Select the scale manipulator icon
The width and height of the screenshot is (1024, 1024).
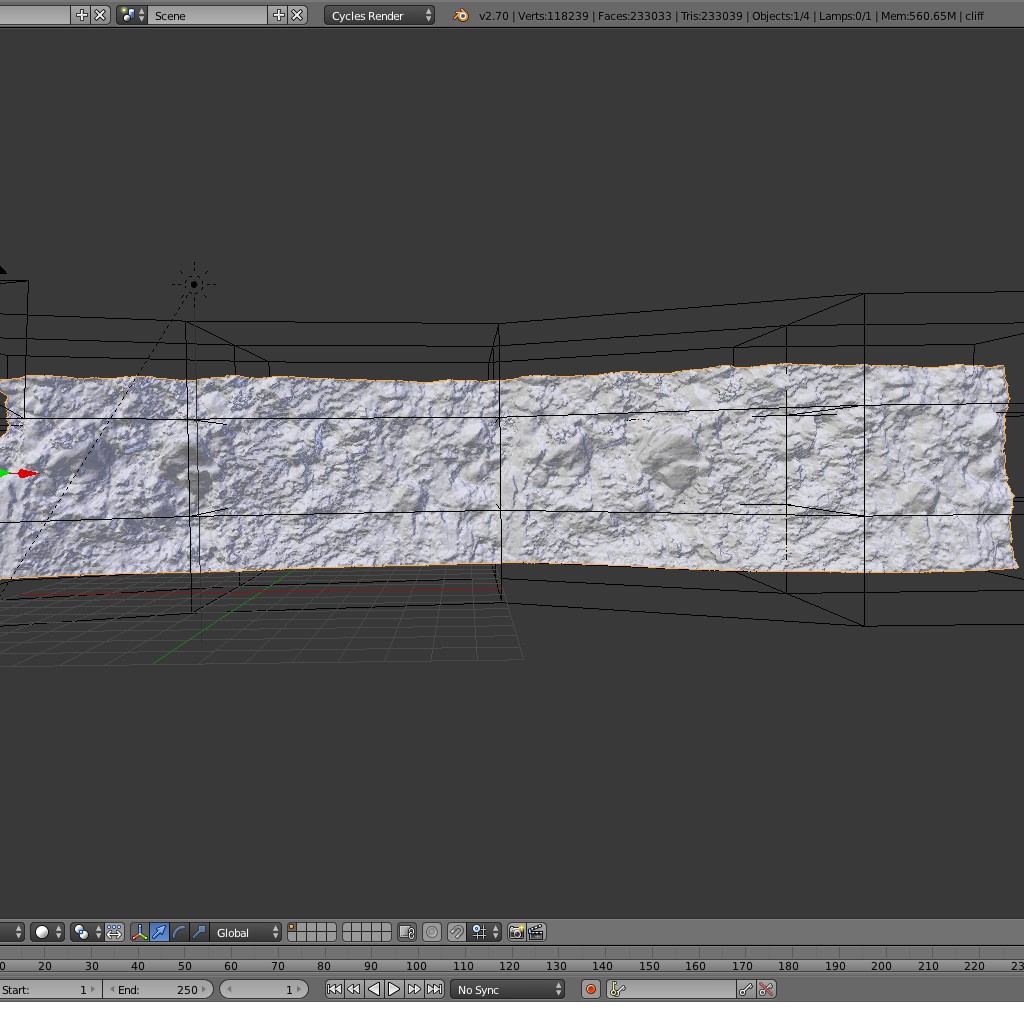pos(200,932)
